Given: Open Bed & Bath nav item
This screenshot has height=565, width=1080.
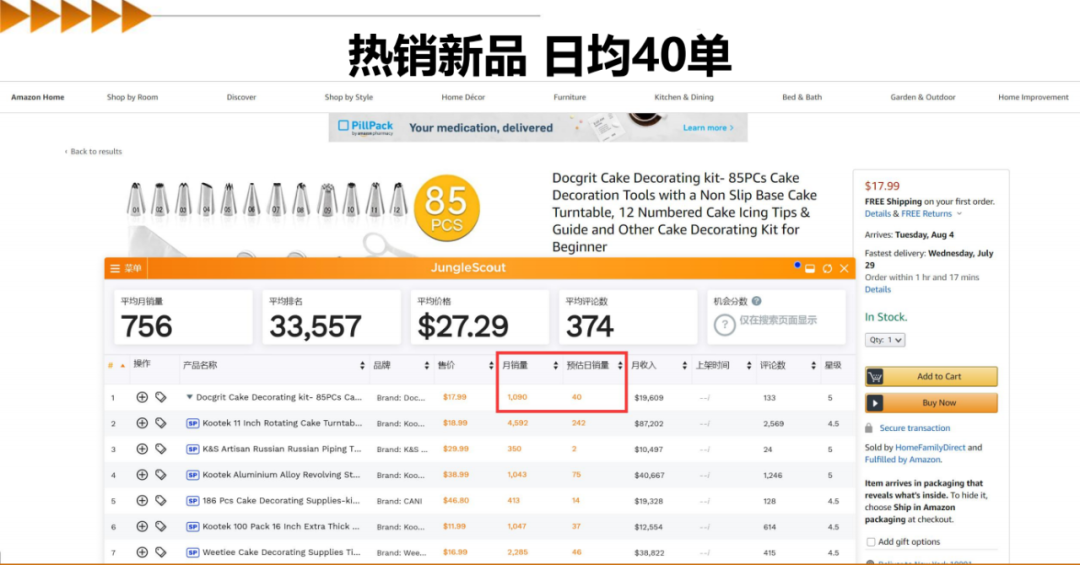Looking at the screenshot, I should tap(802, 97).
